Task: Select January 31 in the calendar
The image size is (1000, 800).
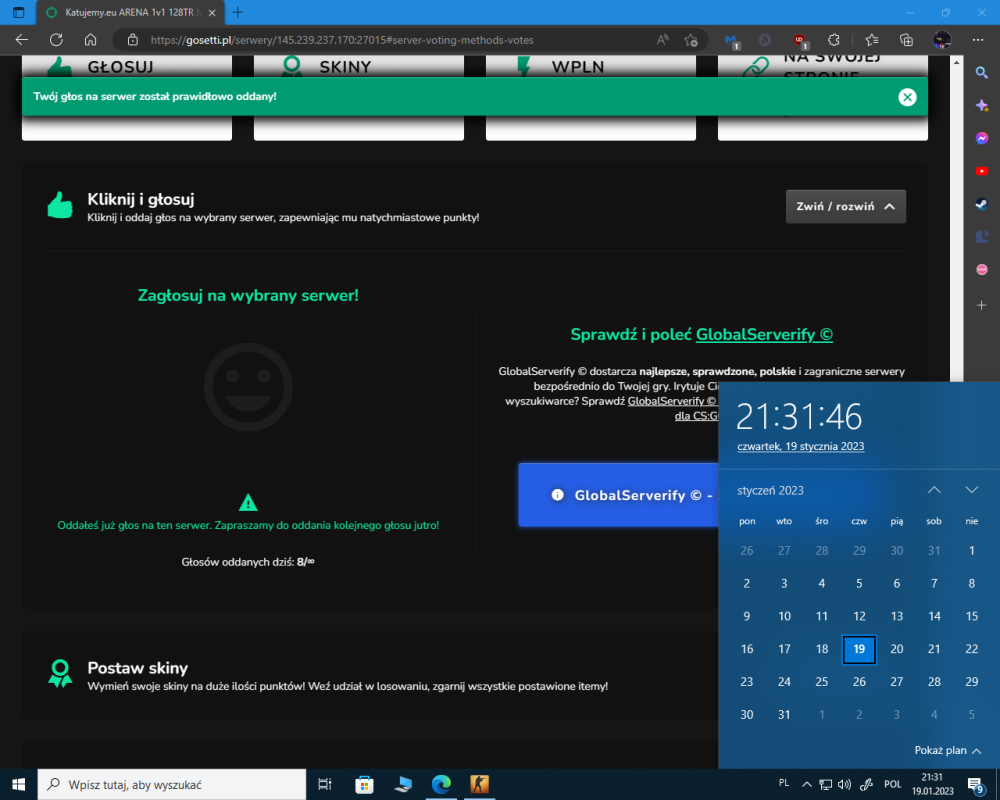Action: pos(784,715)
